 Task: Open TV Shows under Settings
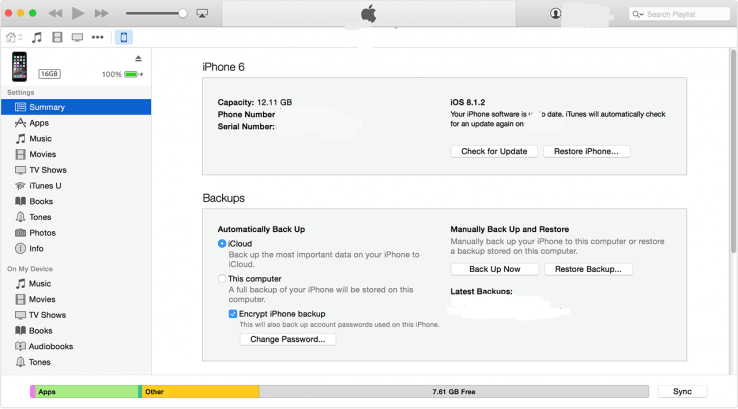pyautogui.click(x=76, y=170)
